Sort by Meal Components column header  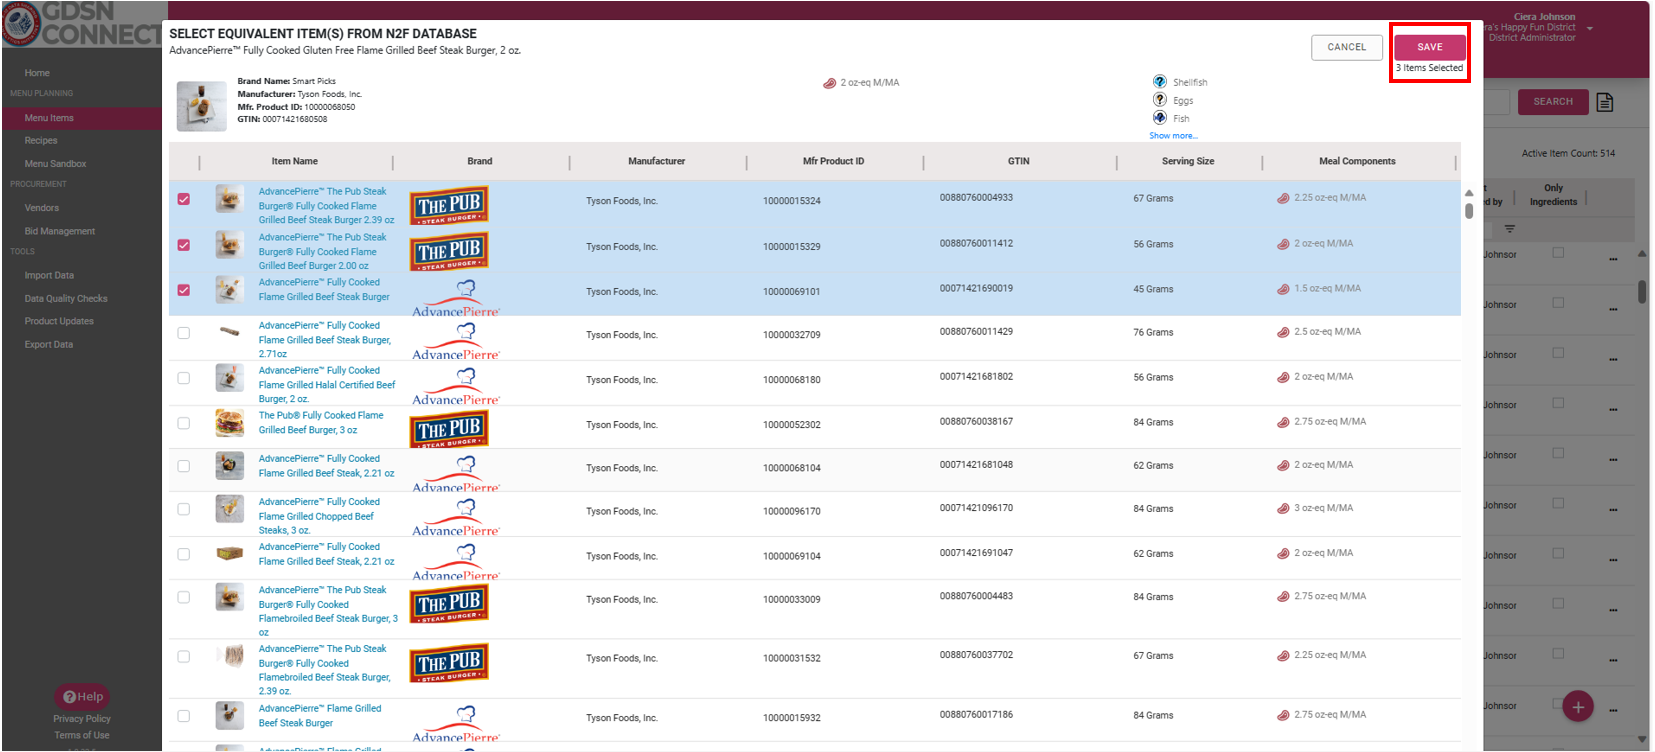1357,161
